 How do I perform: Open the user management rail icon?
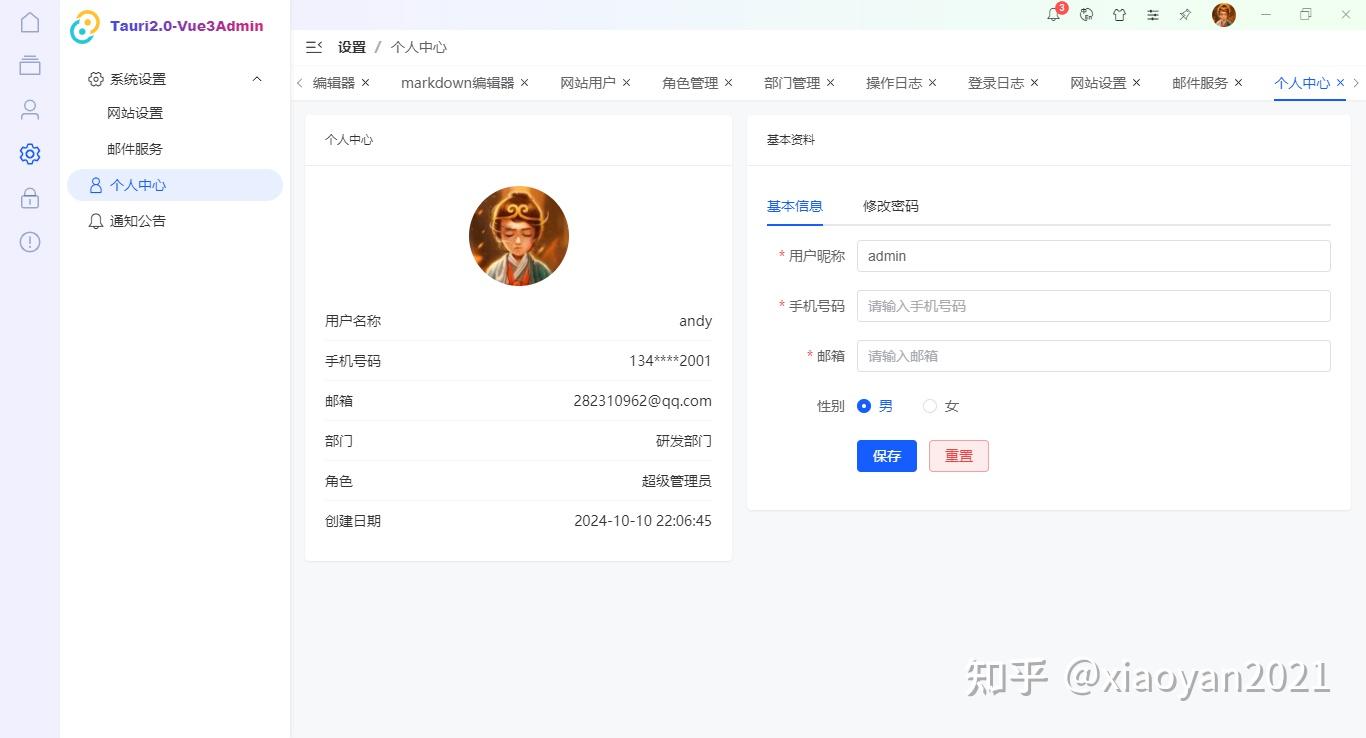29,110
